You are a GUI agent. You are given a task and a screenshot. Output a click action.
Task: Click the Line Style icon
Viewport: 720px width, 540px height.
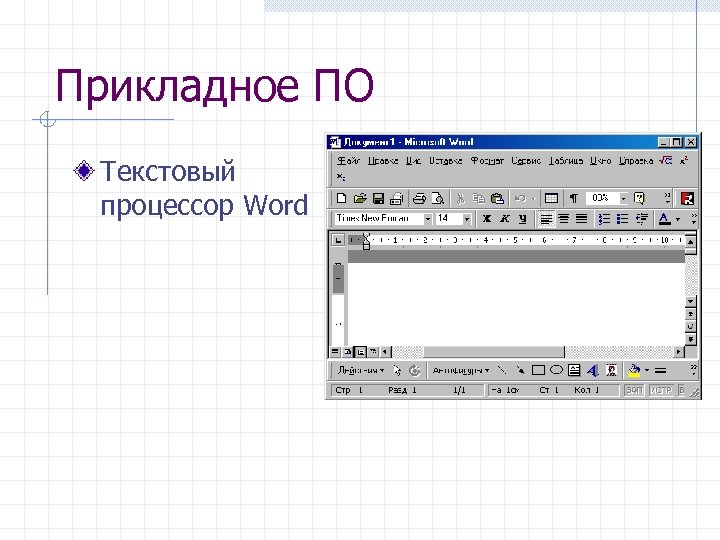pyautogui.click(x=660, y=370)
